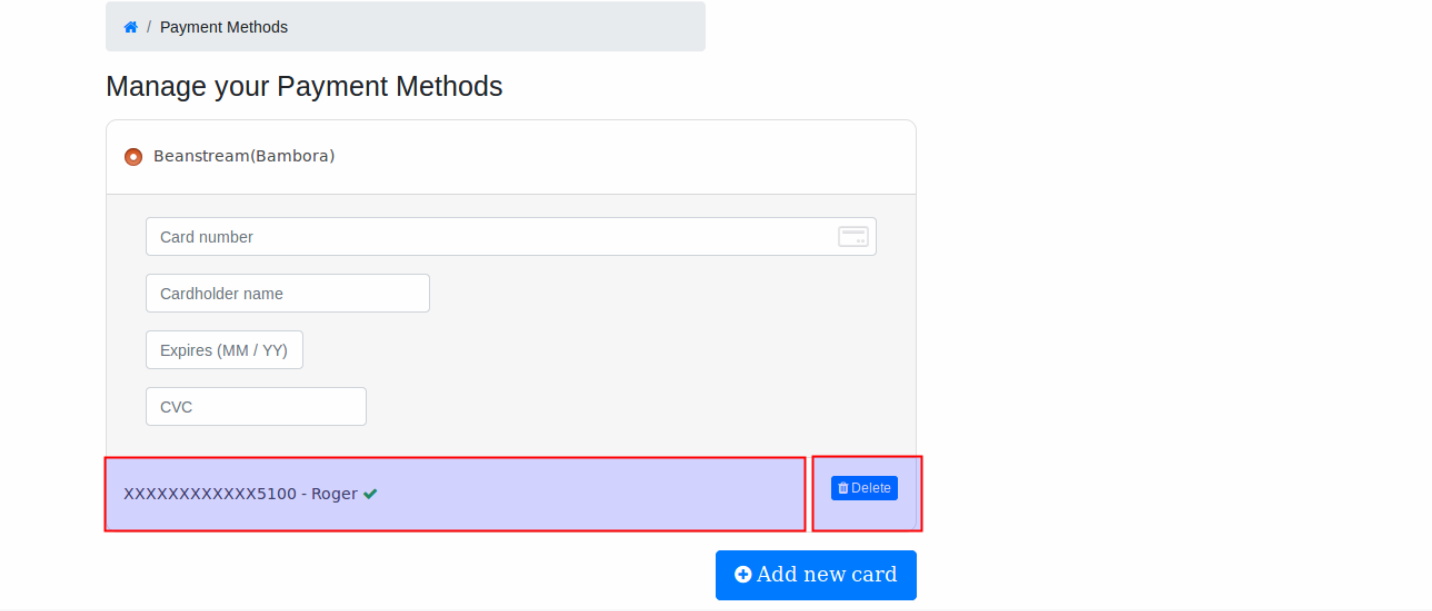Focus the Expires (MM / YY) field
The image size is (1432, 611).
pyautogui.click(x=224, y=351)
